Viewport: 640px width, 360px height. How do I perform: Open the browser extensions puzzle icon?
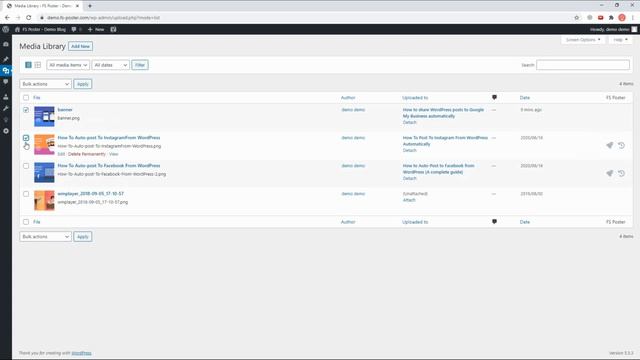(611, 18)
